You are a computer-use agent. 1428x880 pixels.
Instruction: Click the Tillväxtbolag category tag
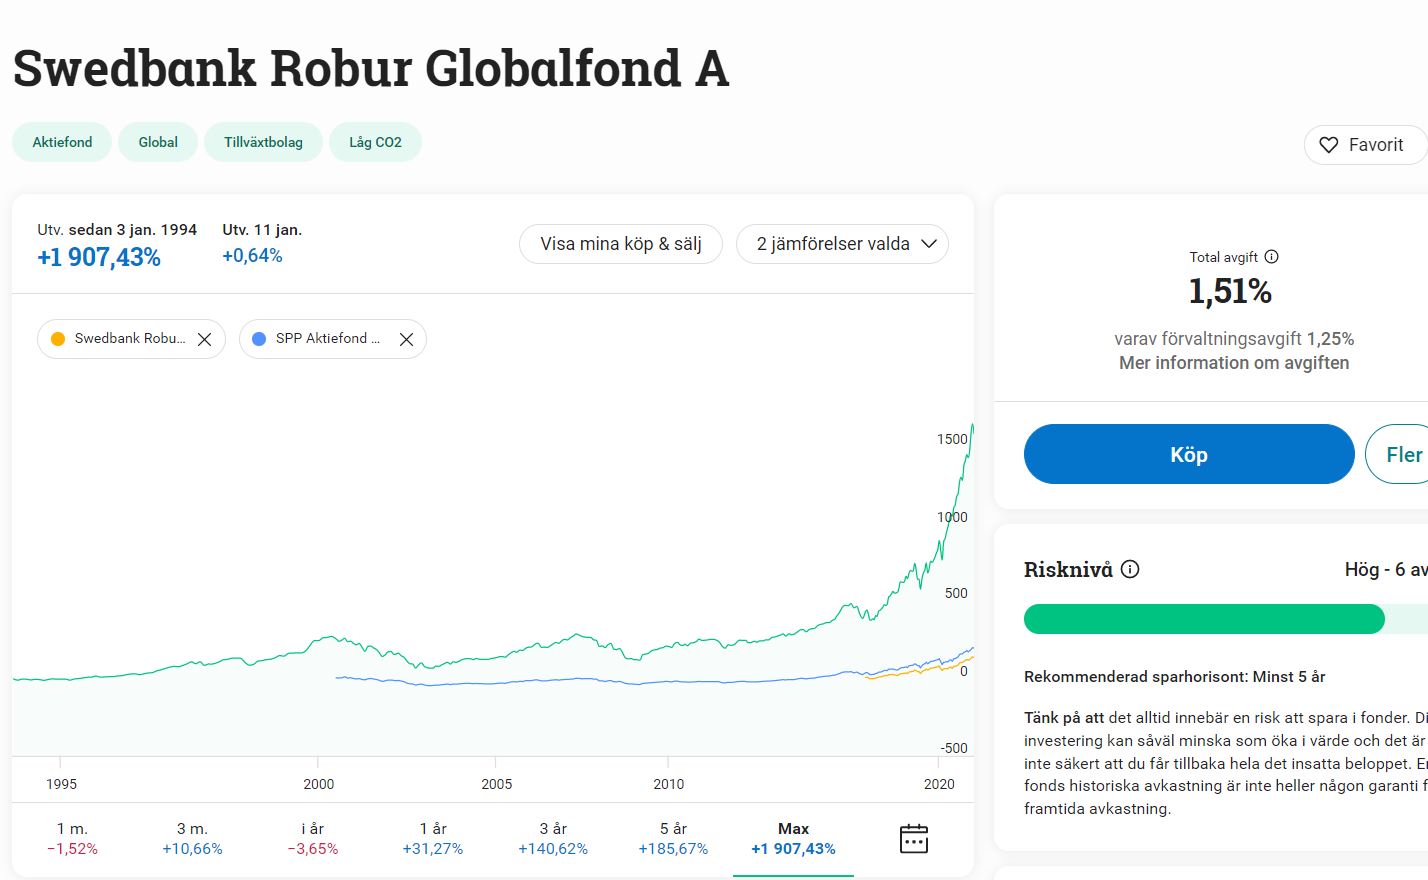263,142
